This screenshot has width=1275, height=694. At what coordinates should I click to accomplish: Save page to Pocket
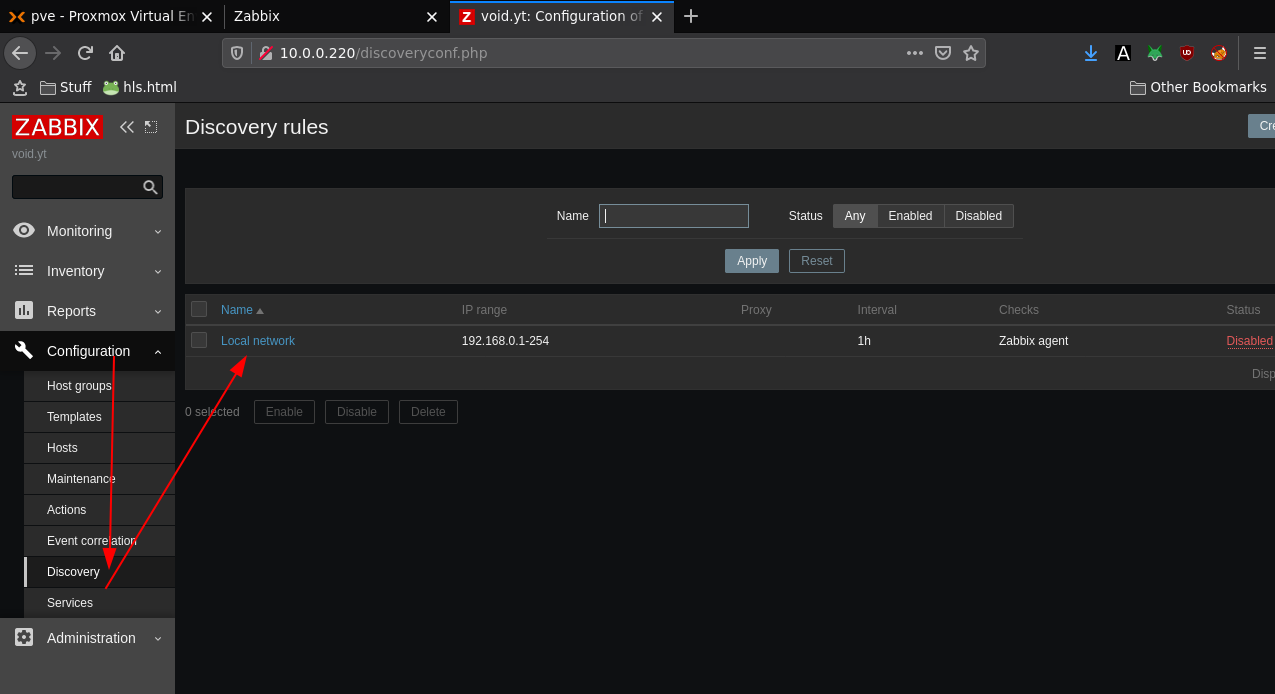click(x=943, y=53)
